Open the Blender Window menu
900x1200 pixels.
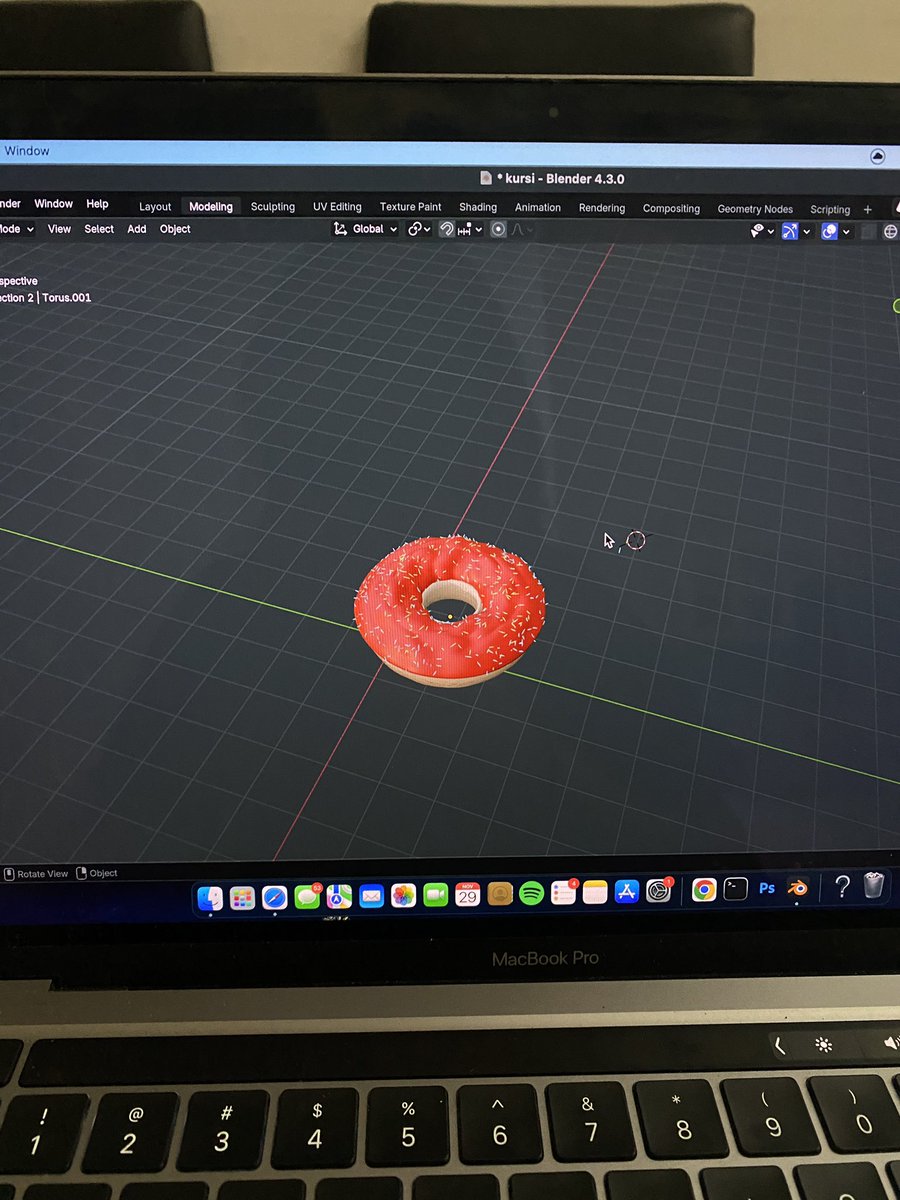point(53,204)
